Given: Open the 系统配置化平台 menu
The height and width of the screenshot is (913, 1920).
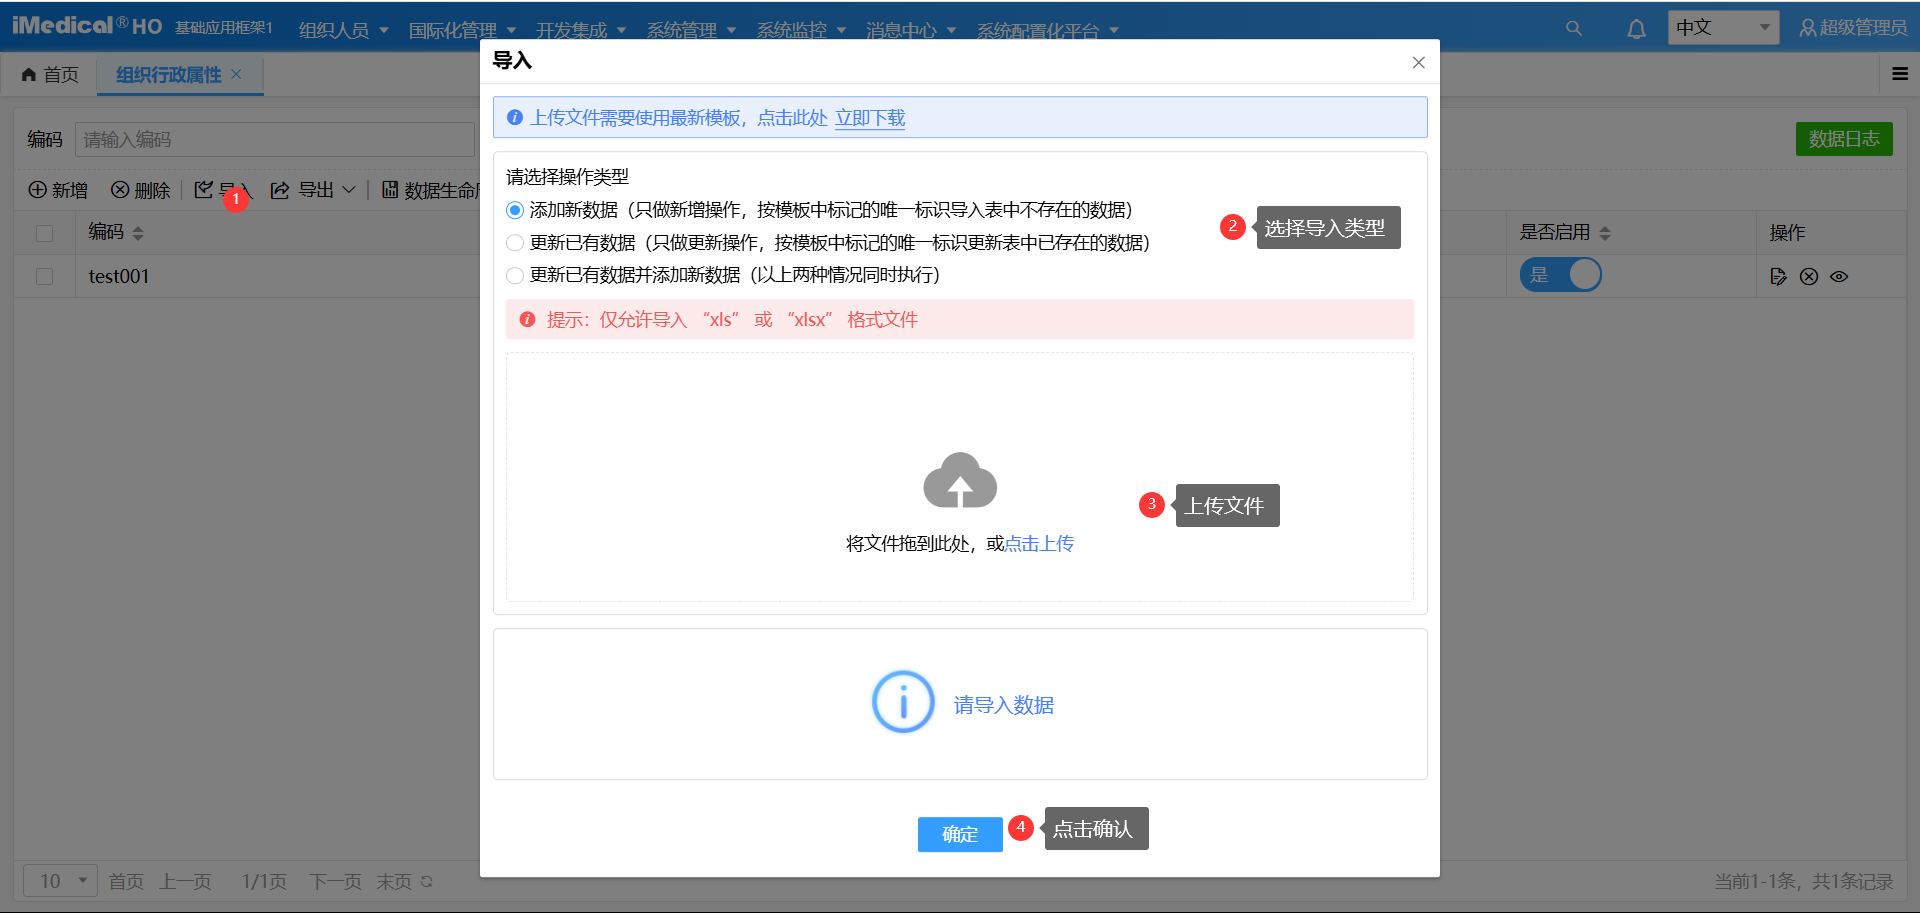Looking at the screenshot, I should click(1047, 30).
